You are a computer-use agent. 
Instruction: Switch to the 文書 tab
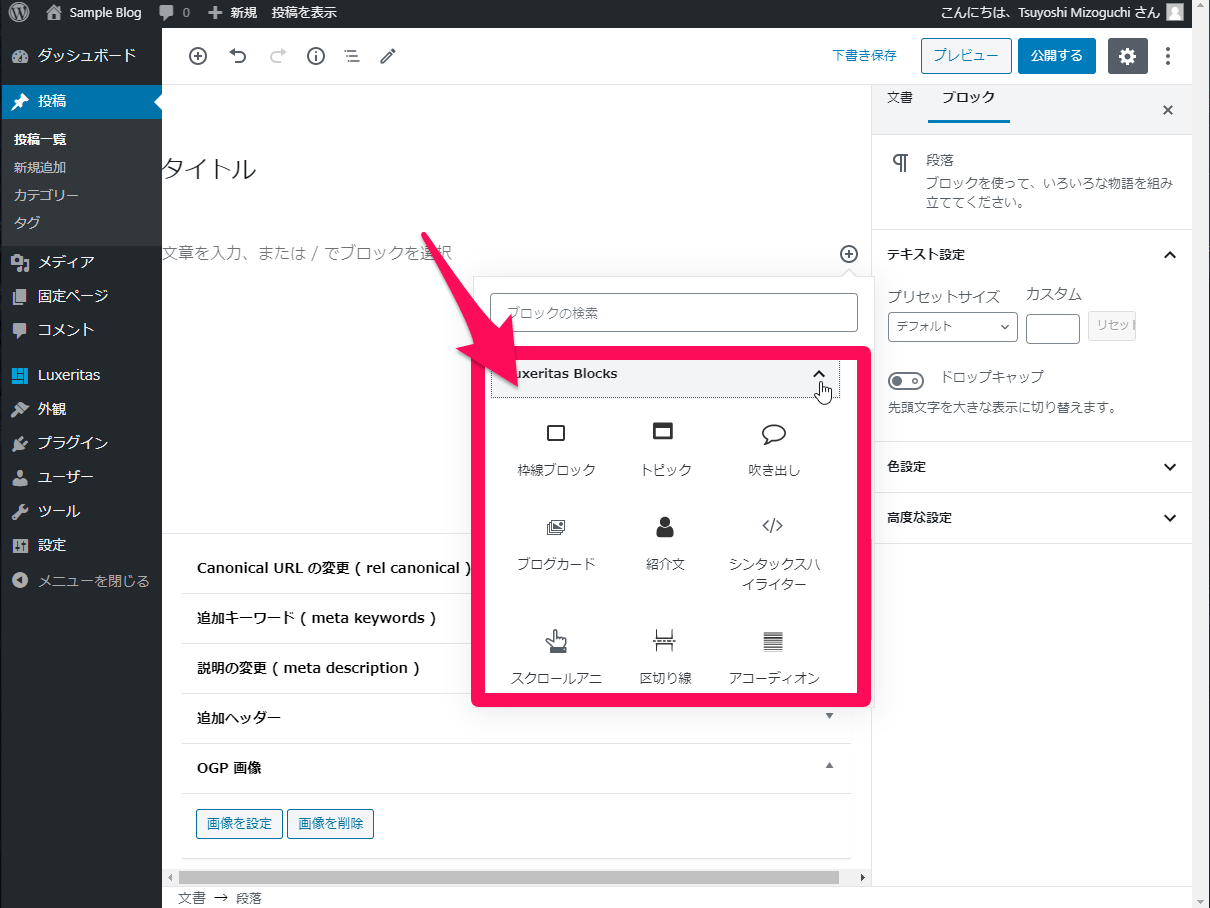coord(899,98)
